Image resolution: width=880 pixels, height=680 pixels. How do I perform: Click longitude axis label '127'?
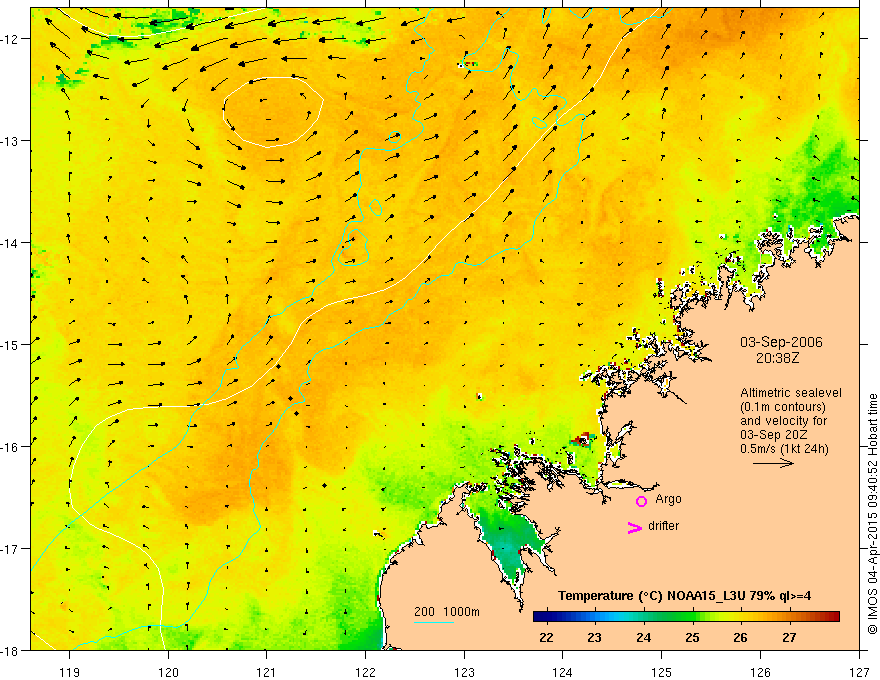[x=859, y=672]
